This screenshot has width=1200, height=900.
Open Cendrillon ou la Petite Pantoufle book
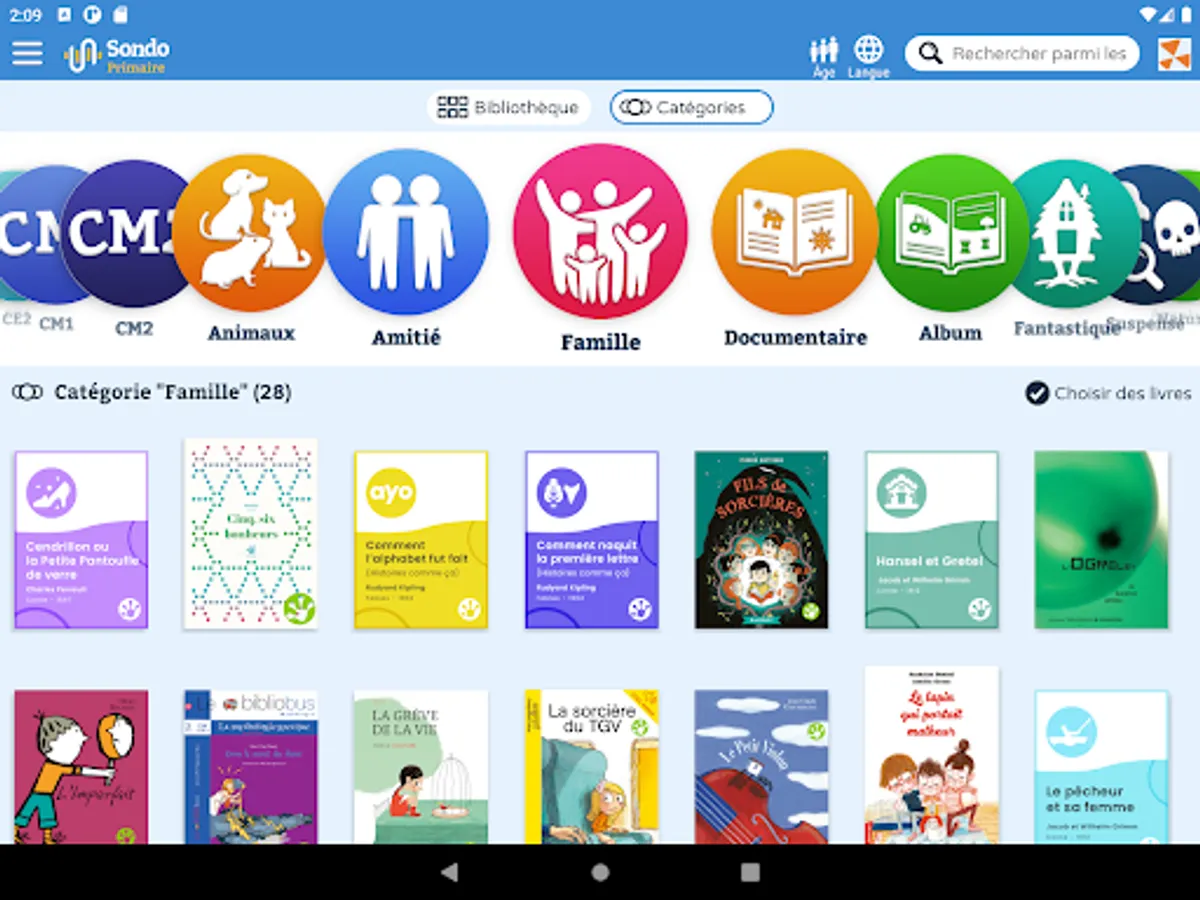81,540
